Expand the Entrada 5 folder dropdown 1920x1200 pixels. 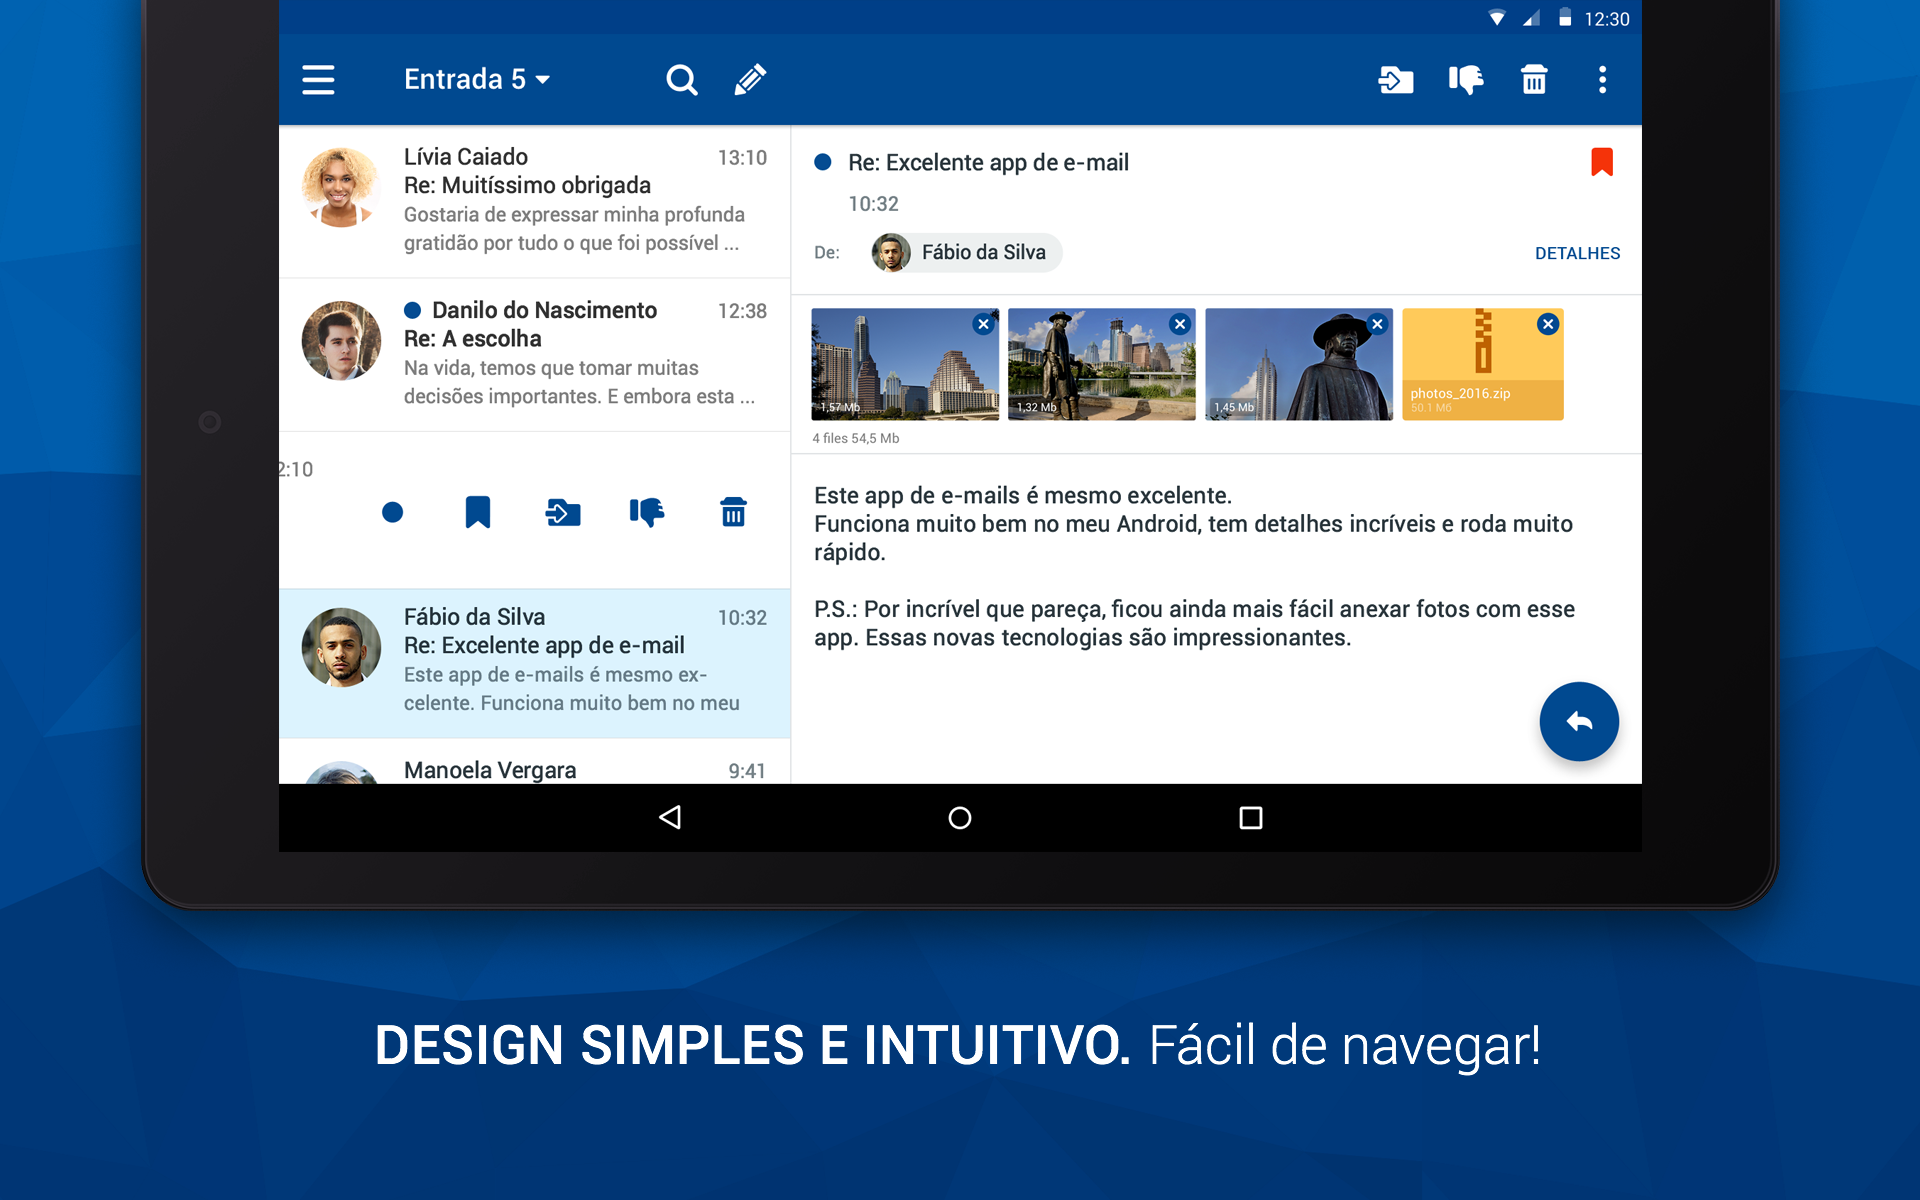[477, 79]
